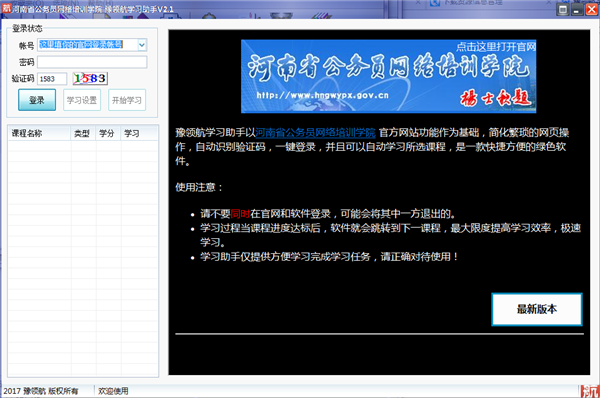Click 欢迎使用 status bar text
600x398 pixels.
113,391
